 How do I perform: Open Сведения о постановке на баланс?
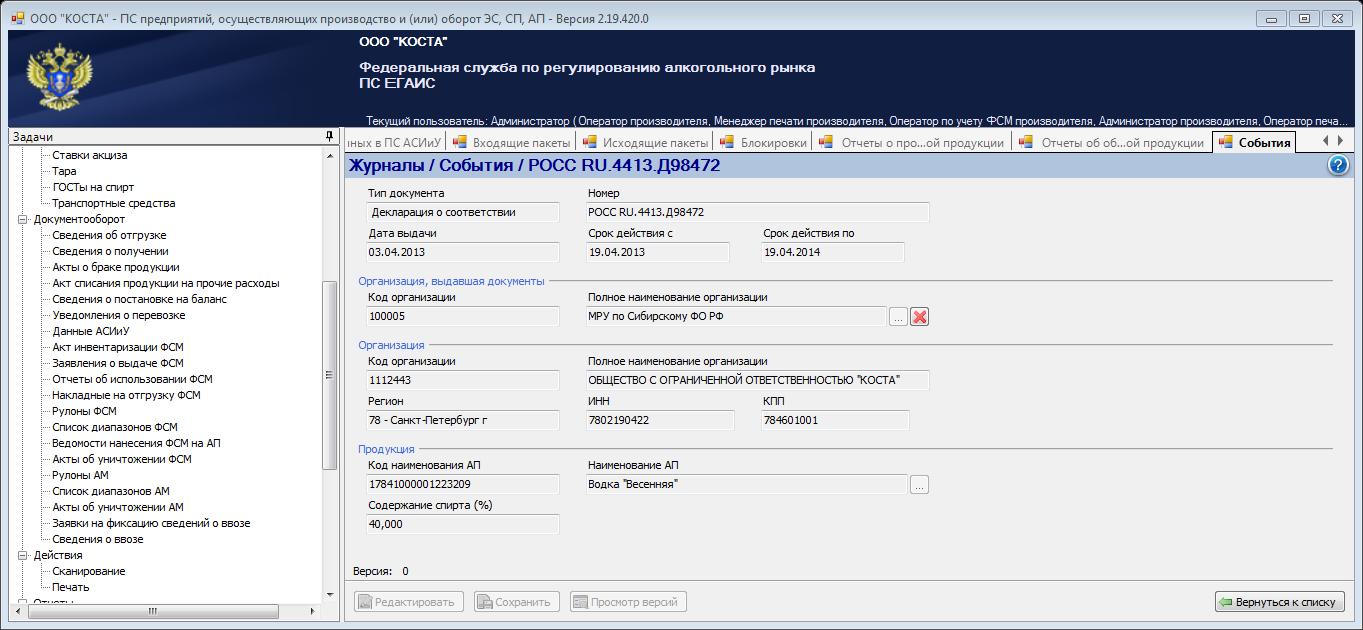140,299
